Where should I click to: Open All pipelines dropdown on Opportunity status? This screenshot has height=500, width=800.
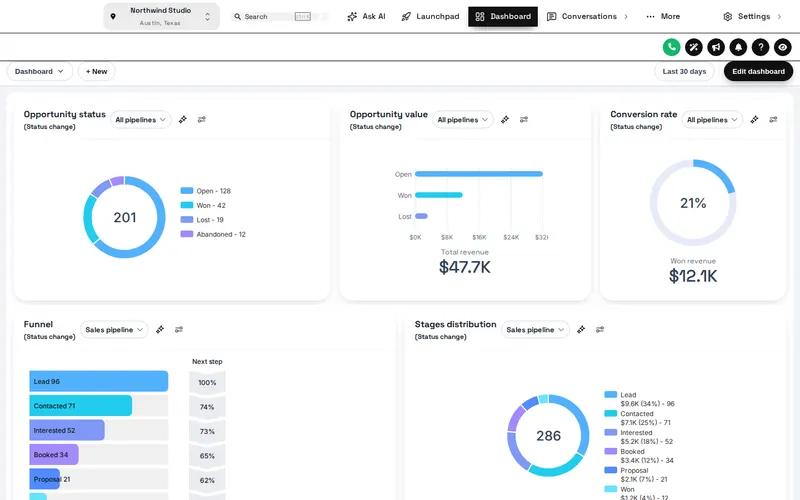click(x=140, y=120)
